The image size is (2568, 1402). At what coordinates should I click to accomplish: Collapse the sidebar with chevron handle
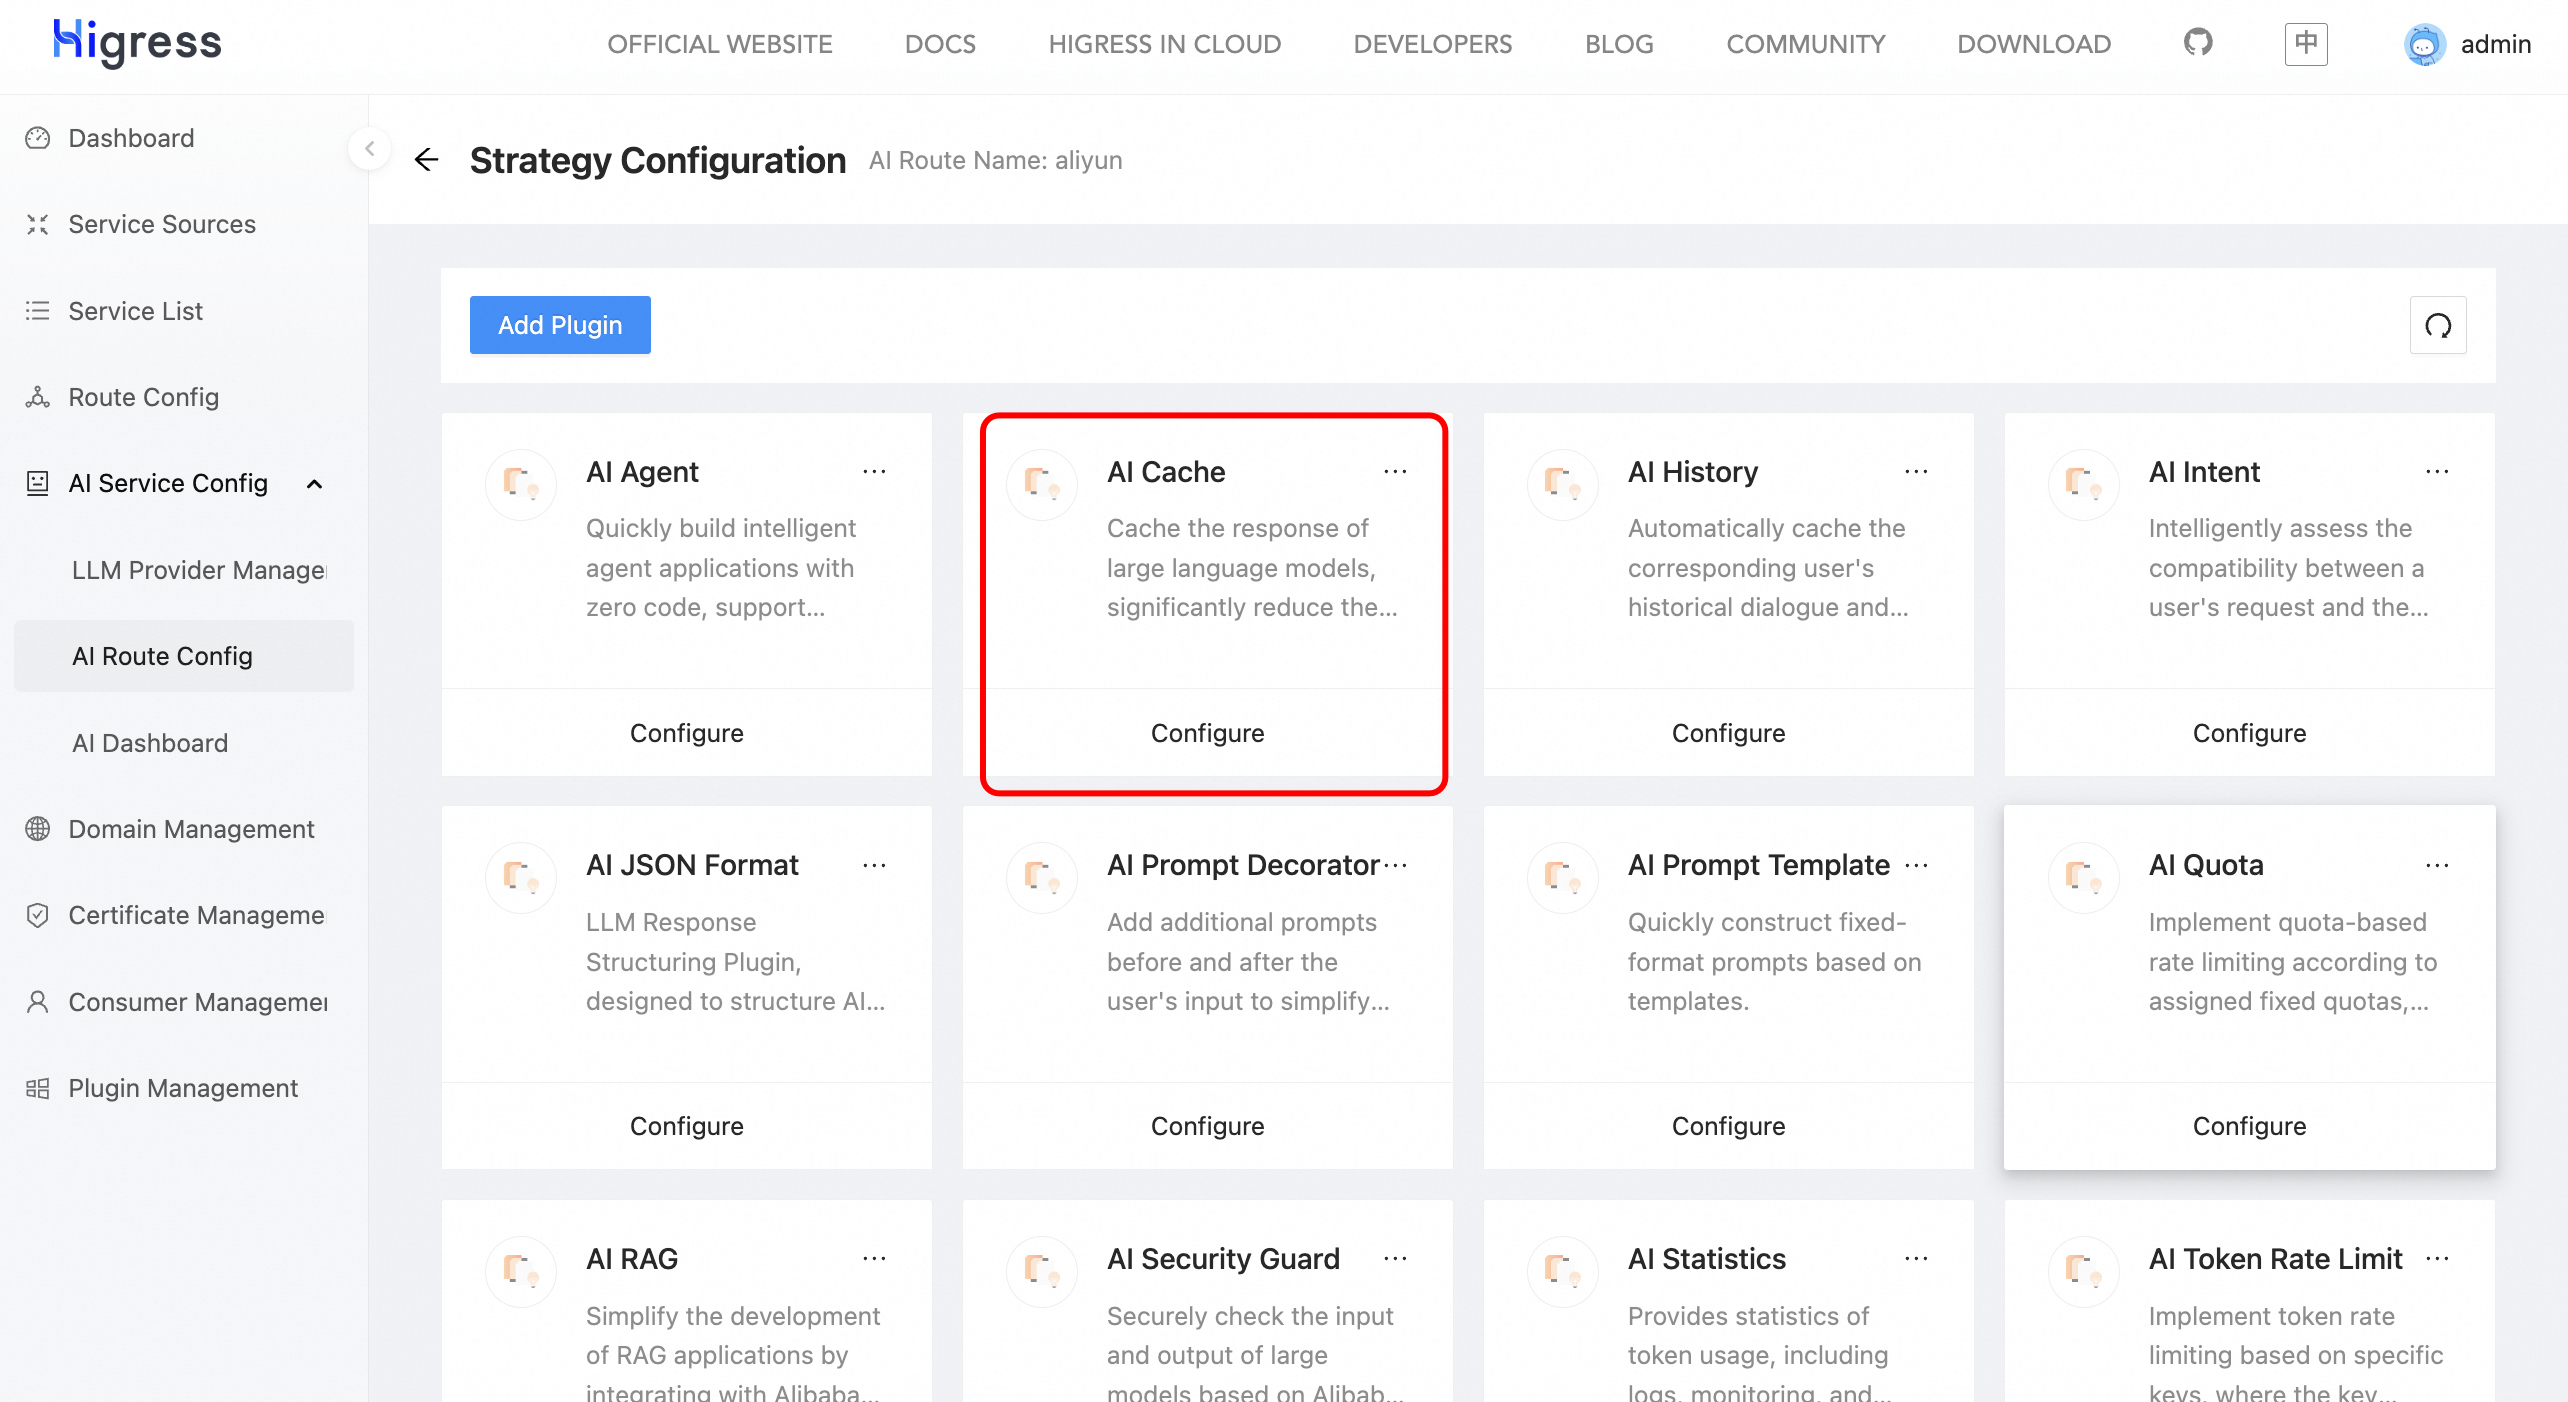coord(370,149)
